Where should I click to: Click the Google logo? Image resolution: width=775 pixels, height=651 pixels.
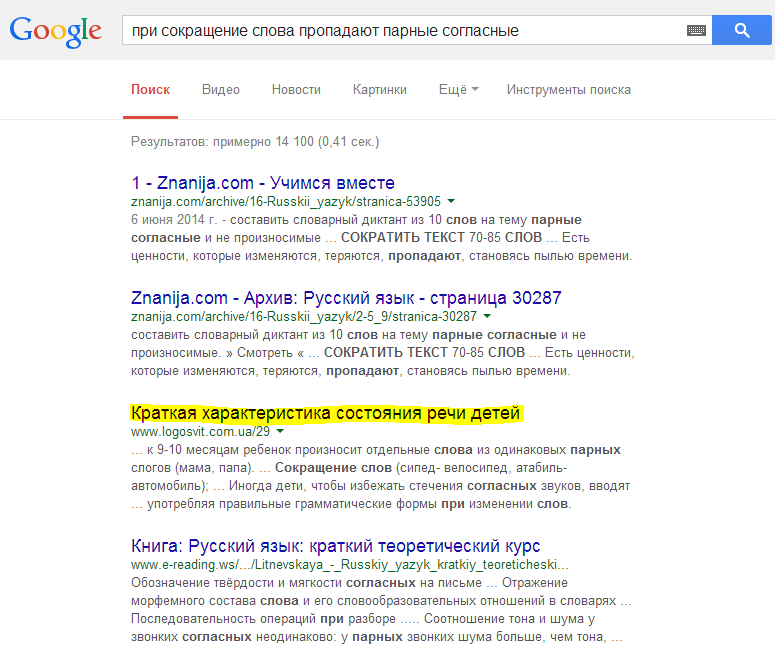(55, 31)
